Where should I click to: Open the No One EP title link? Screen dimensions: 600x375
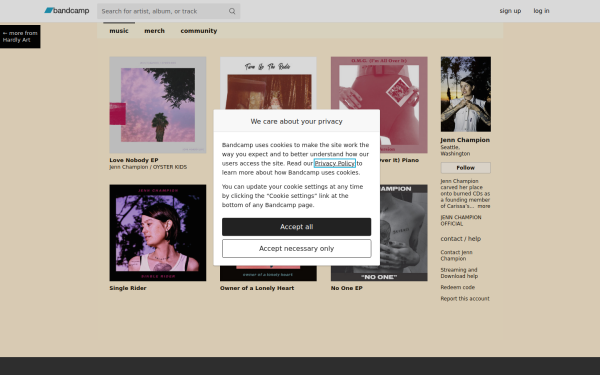(x=347, y=288)
